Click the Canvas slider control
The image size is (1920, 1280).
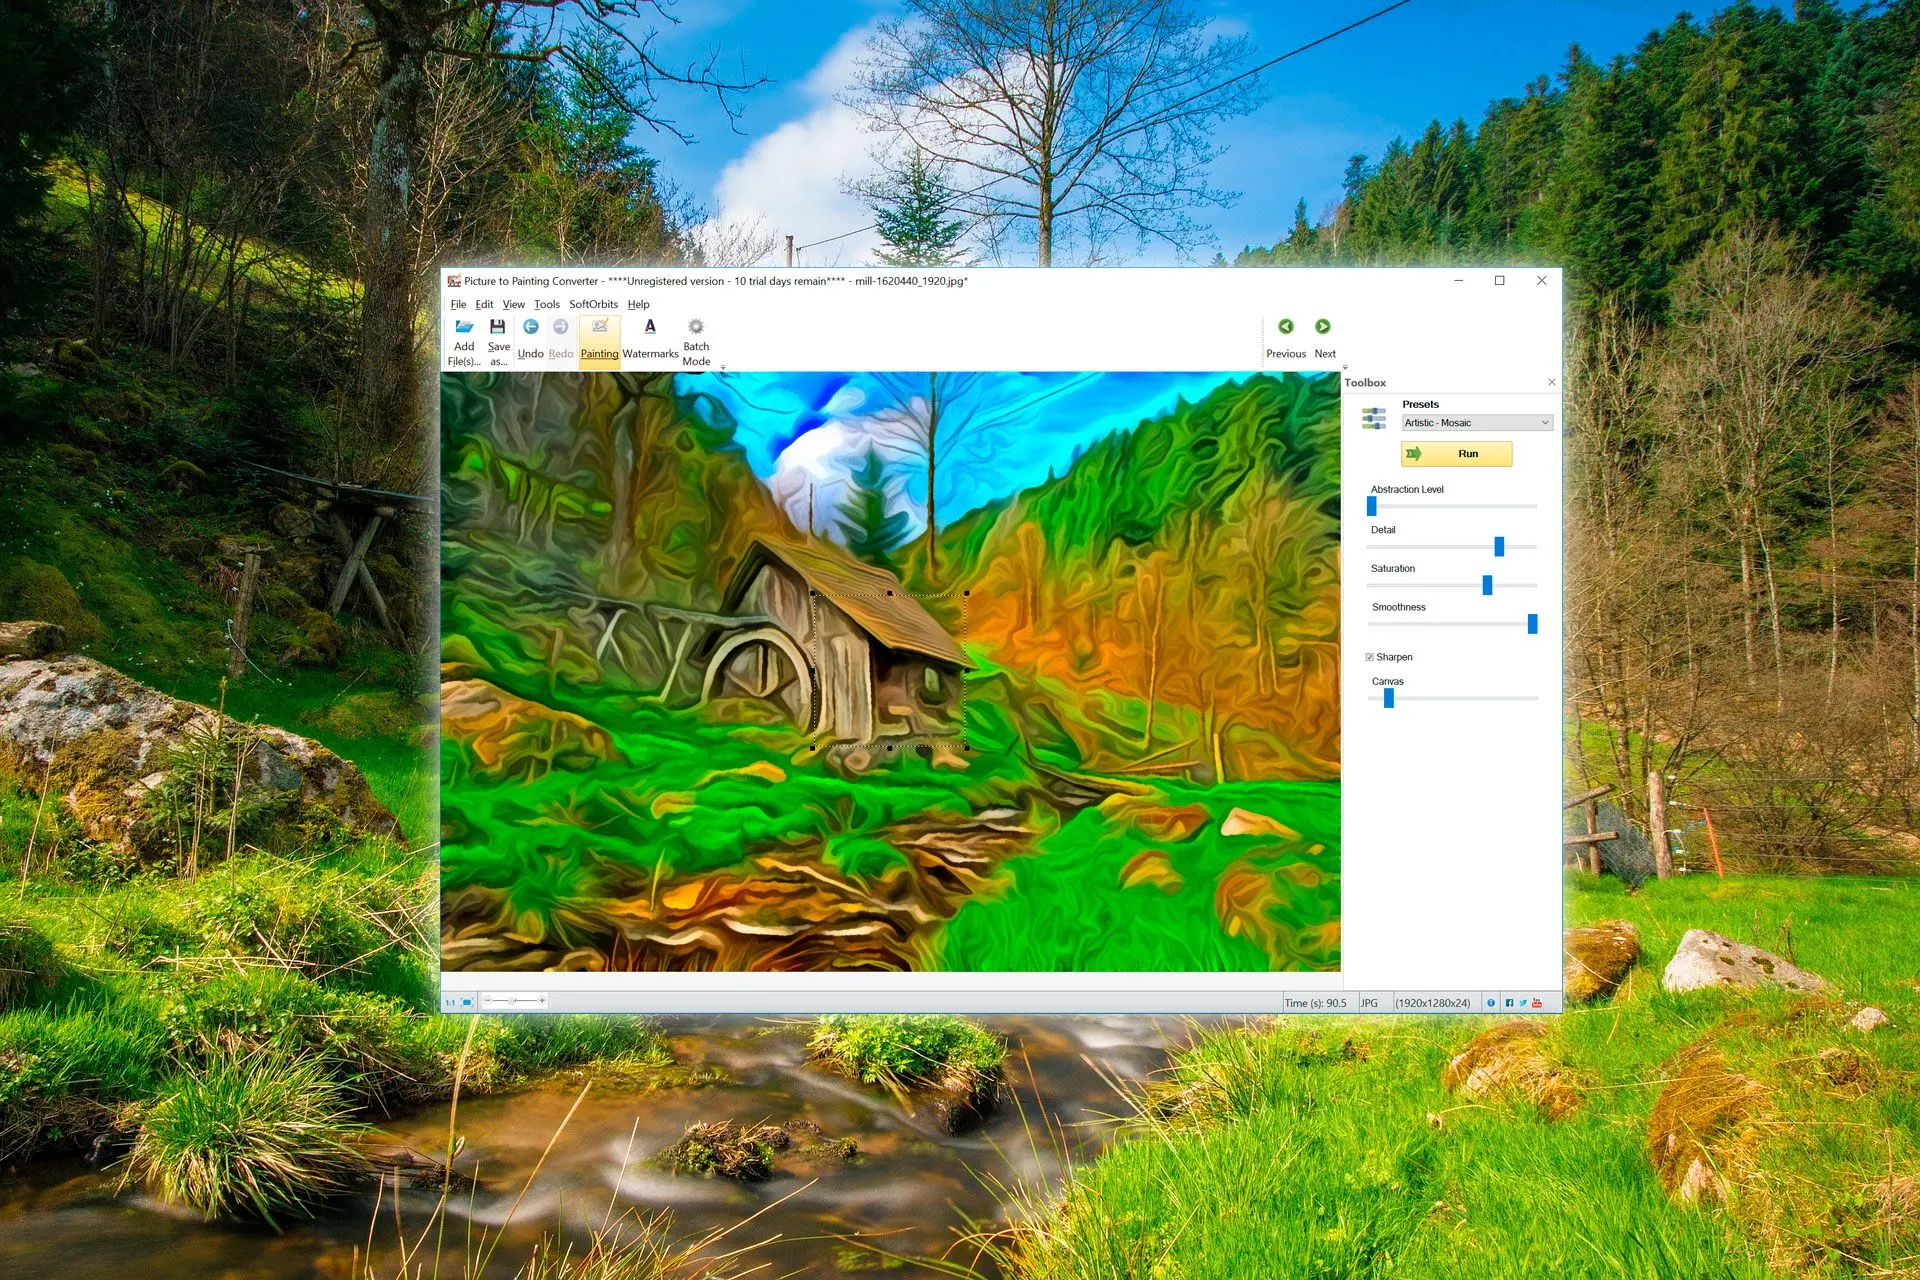point(1384,699)
